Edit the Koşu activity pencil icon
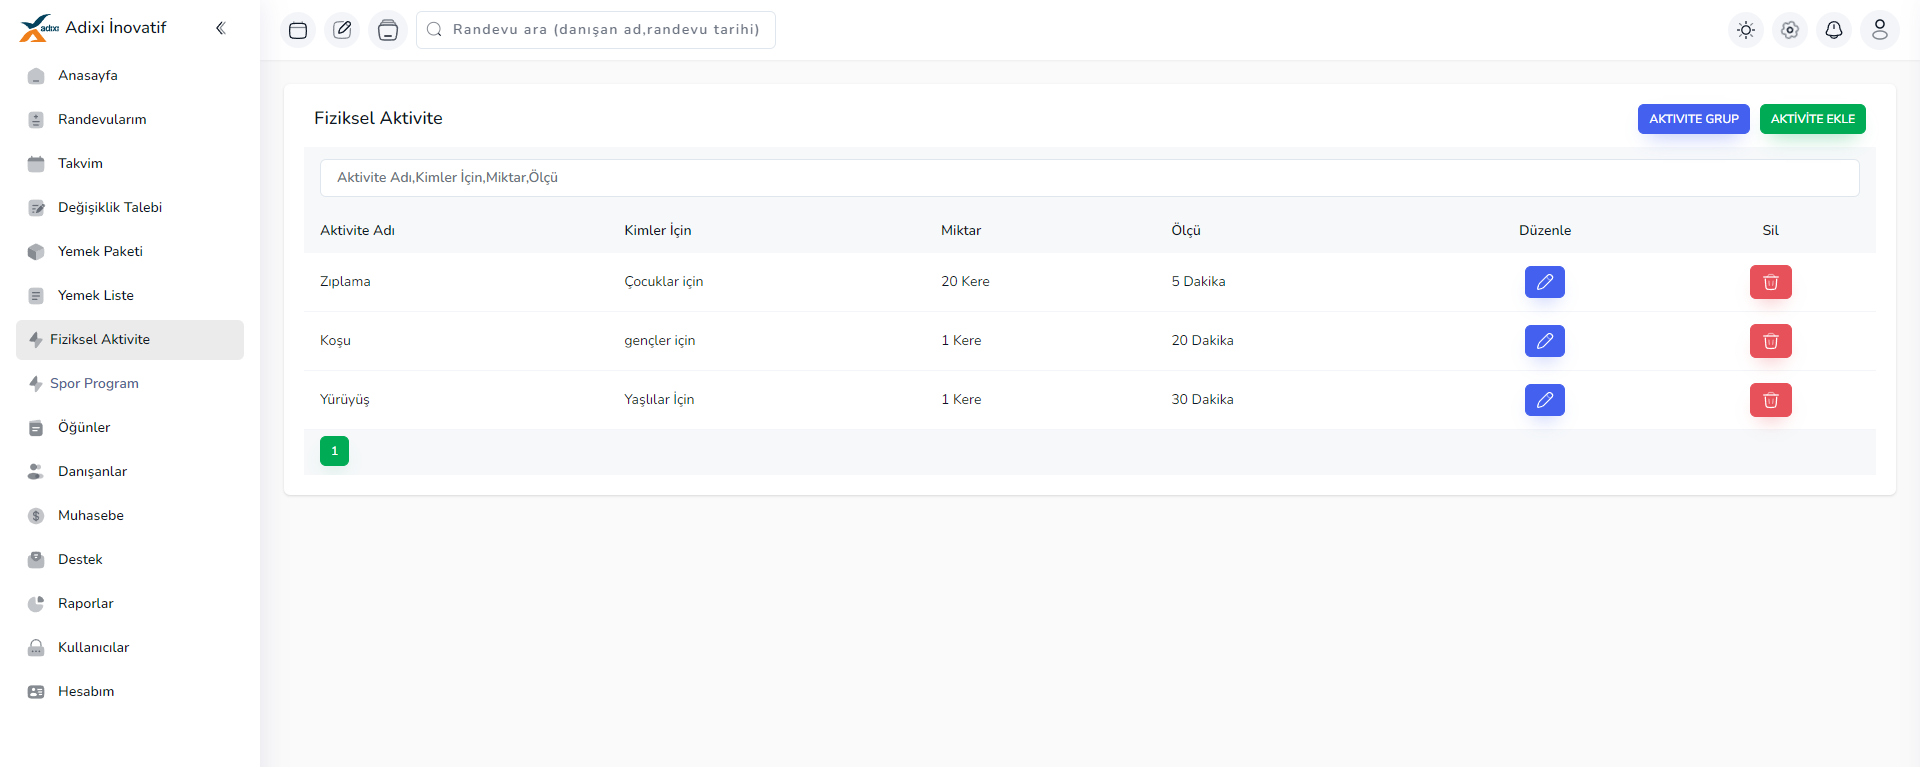 (1544, 341)
